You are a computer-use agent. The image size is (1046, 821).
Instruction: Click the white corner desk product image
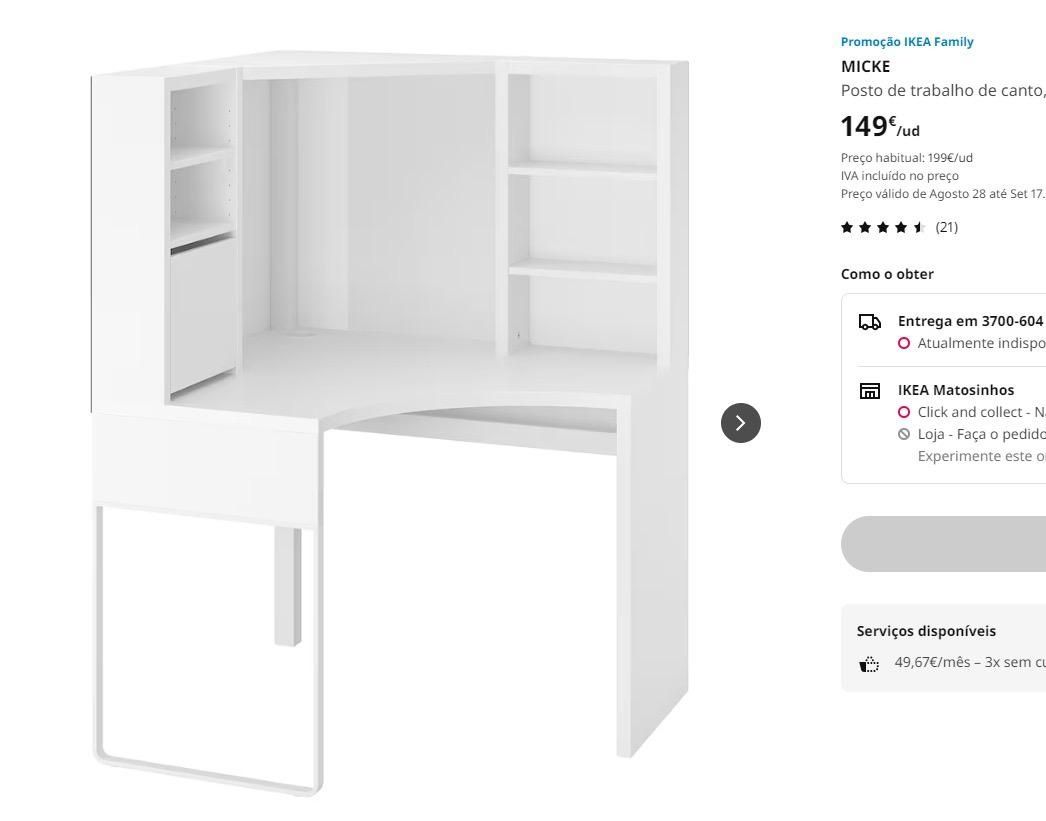tap(390, 423)
